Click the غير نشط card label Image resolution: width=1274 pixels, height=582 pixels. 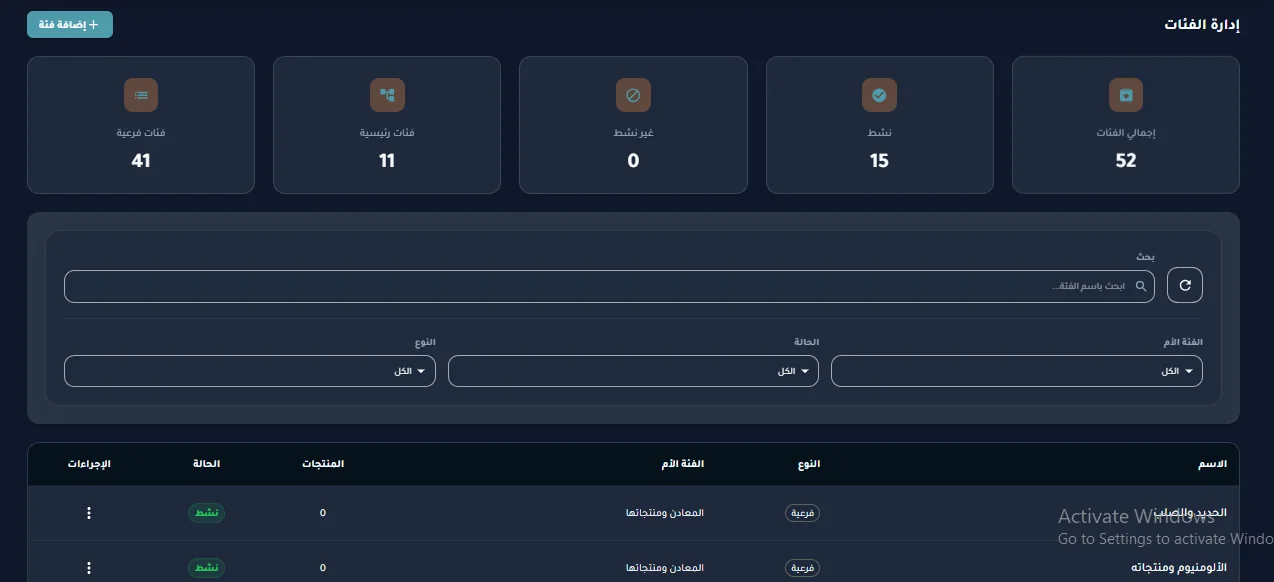[633, 133]
